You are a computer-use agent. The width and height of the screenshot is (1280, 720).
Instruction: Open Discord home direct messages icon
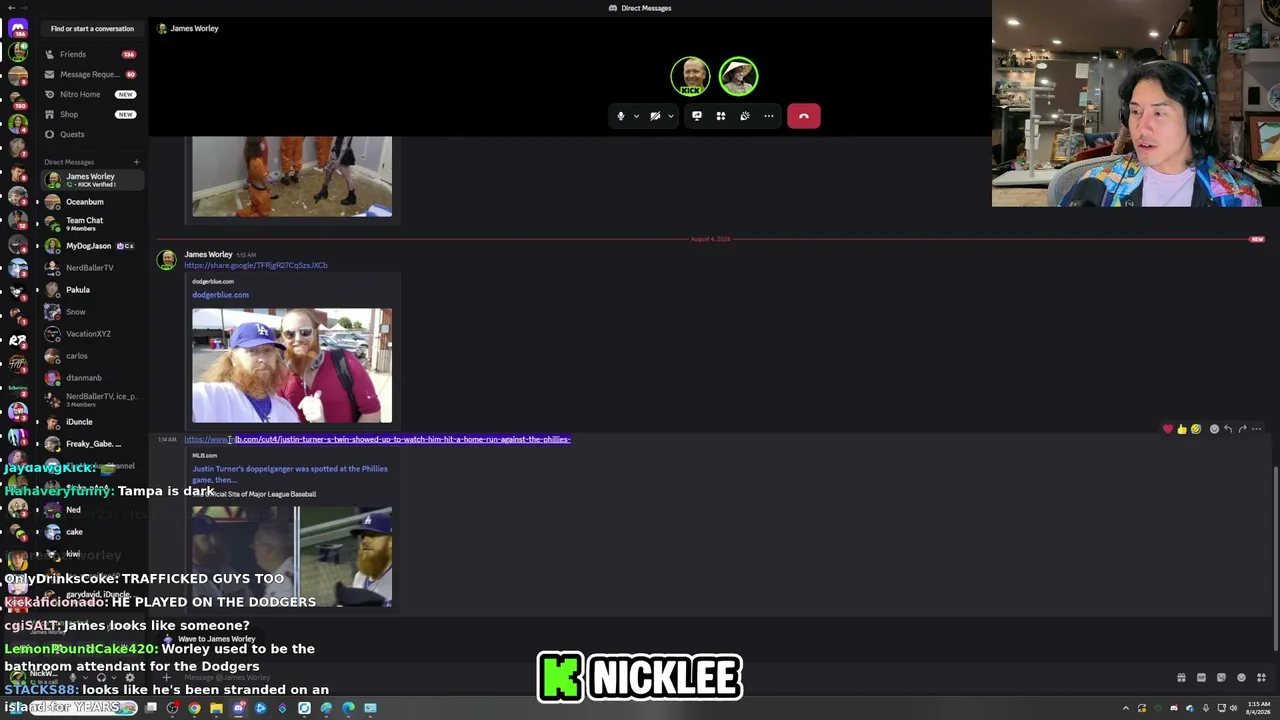(x=18, y=28)
